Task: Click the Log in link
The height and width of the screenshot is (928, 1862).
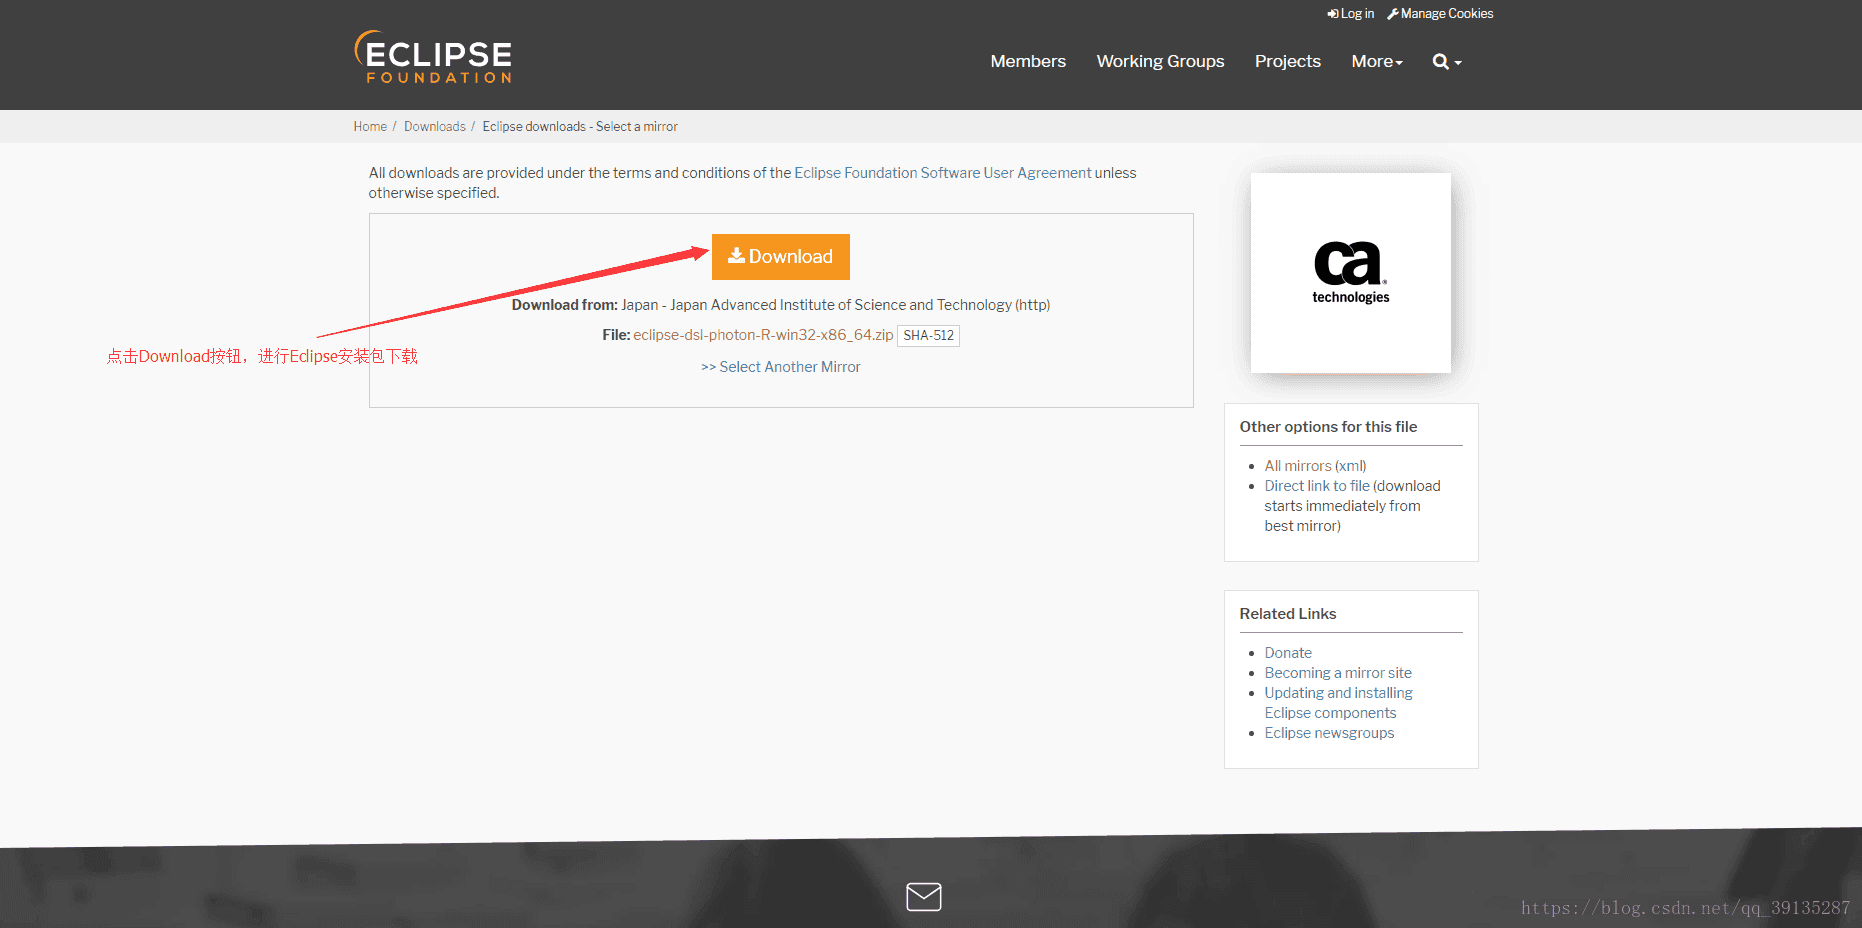Action: click(1351, 14)
